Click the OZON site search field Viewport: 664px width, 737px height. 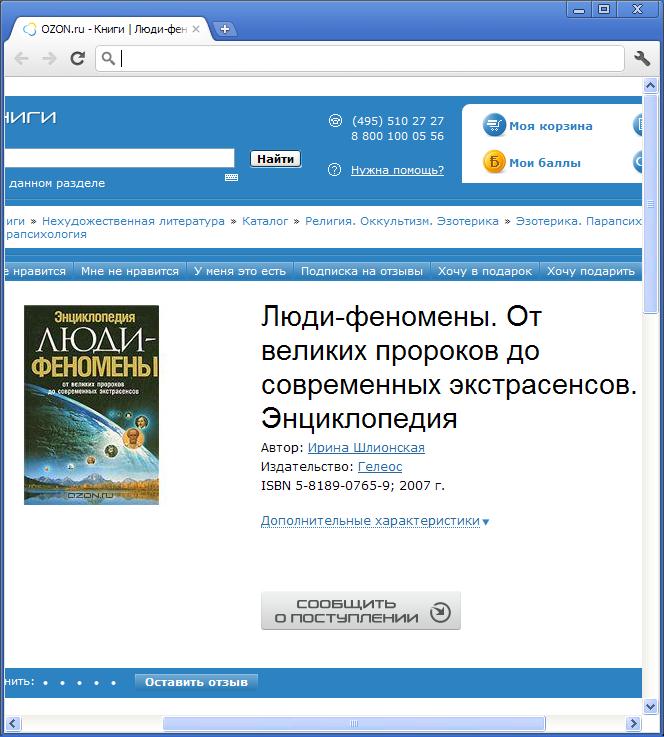[119, 158]
